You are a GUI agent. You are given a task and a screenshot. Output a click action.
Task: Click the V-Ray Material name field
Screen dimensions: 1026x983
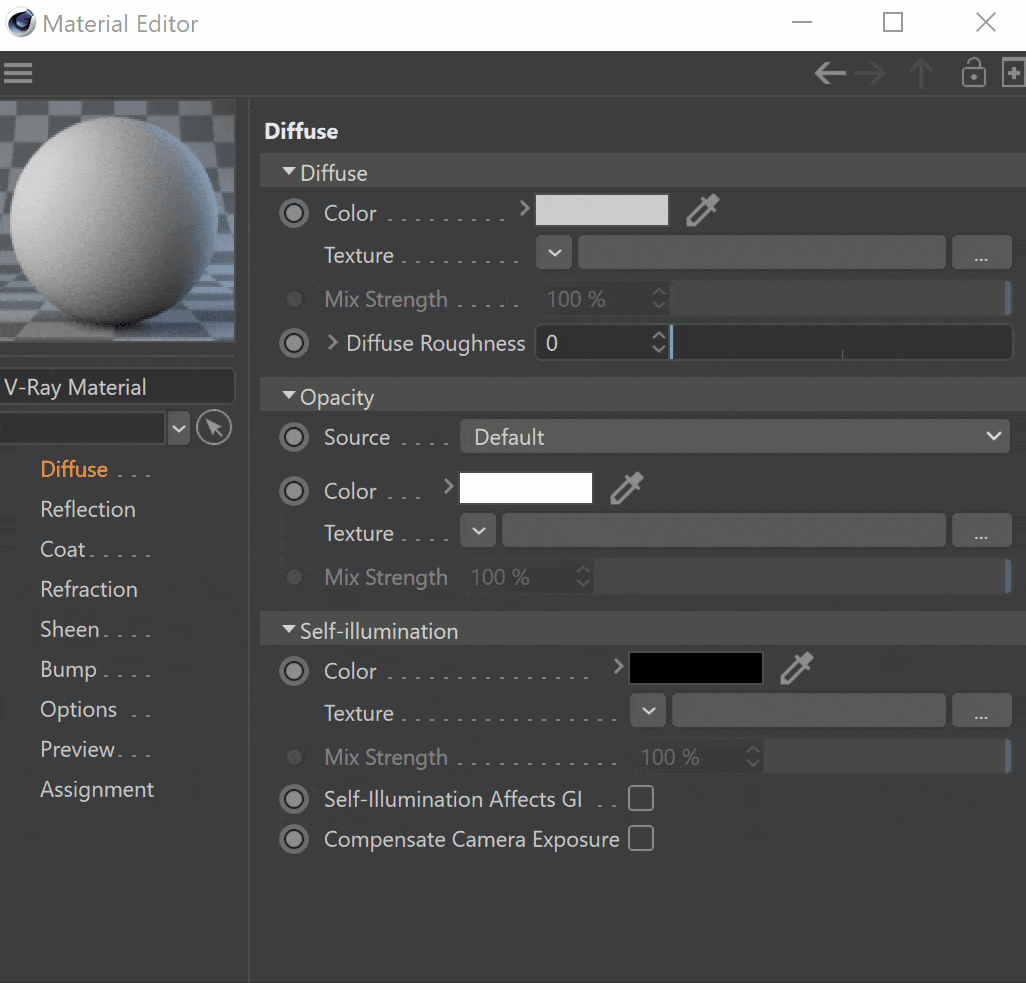(x=117, y=387)
